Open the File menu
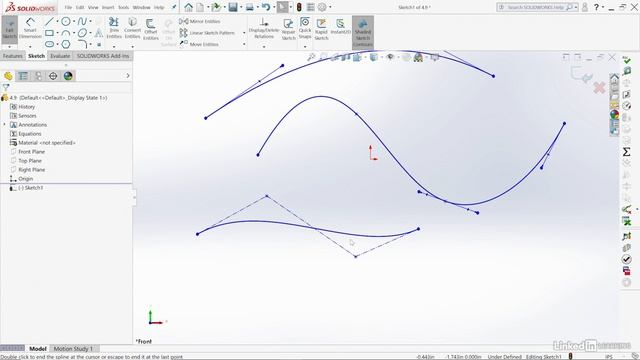640x360 pixels. 68,7
